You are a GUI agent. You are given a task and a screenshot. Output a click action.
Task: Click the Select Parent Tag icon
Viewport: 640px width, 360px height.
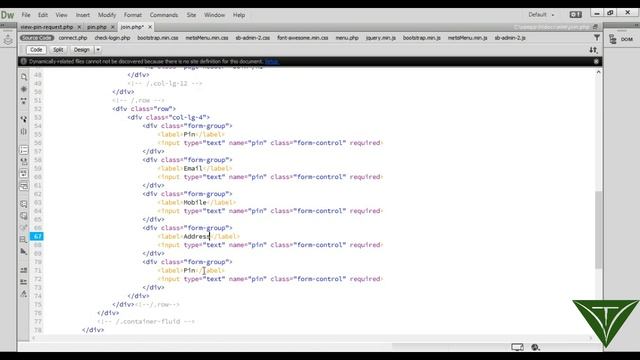click(x=24, y=119)
